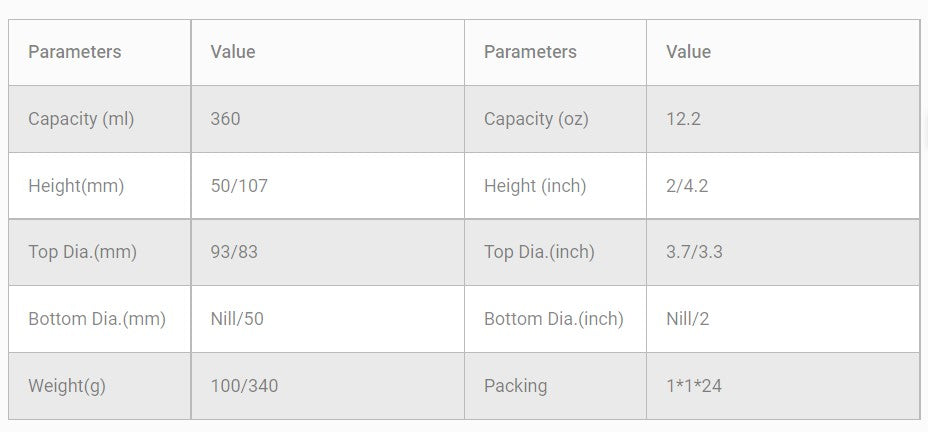The height and width of the screenshot is (432, 928).
Task: Click the Weight(g) parameter cell
Action: coord(68,385)
